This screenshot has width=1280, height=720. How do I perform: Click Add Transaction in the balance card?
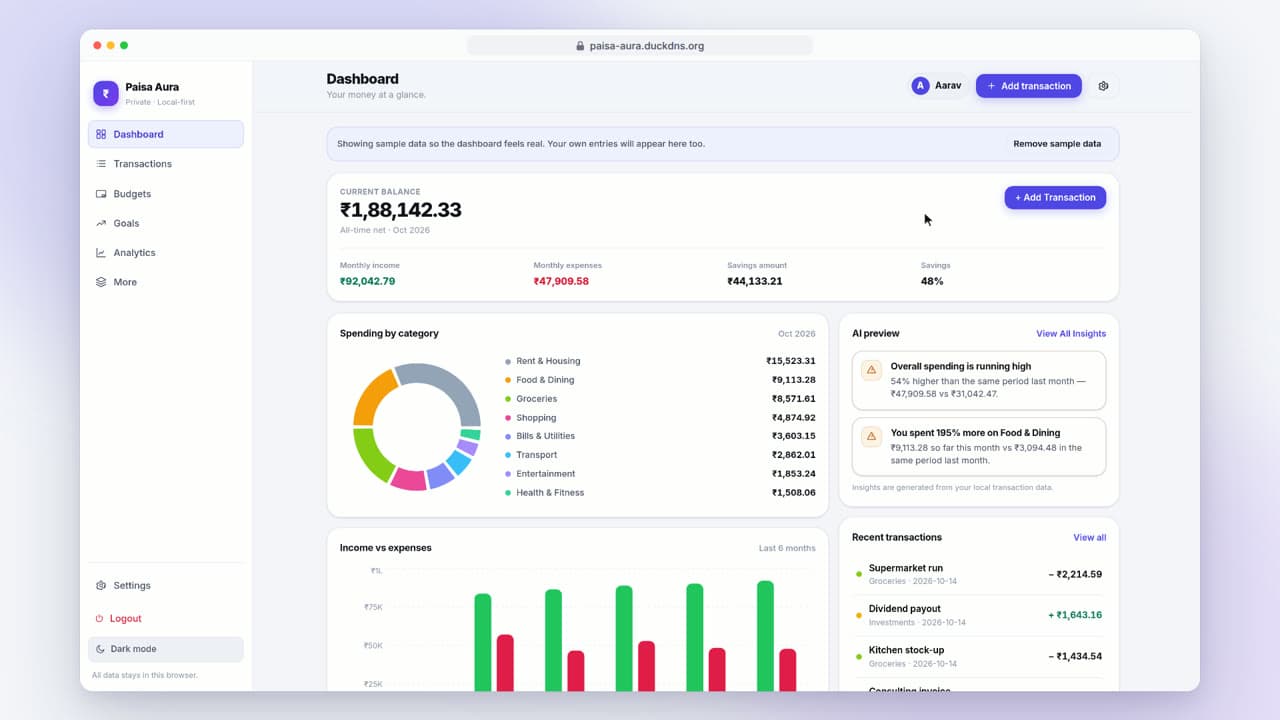pyautogui.click(x=1055, y=198)
